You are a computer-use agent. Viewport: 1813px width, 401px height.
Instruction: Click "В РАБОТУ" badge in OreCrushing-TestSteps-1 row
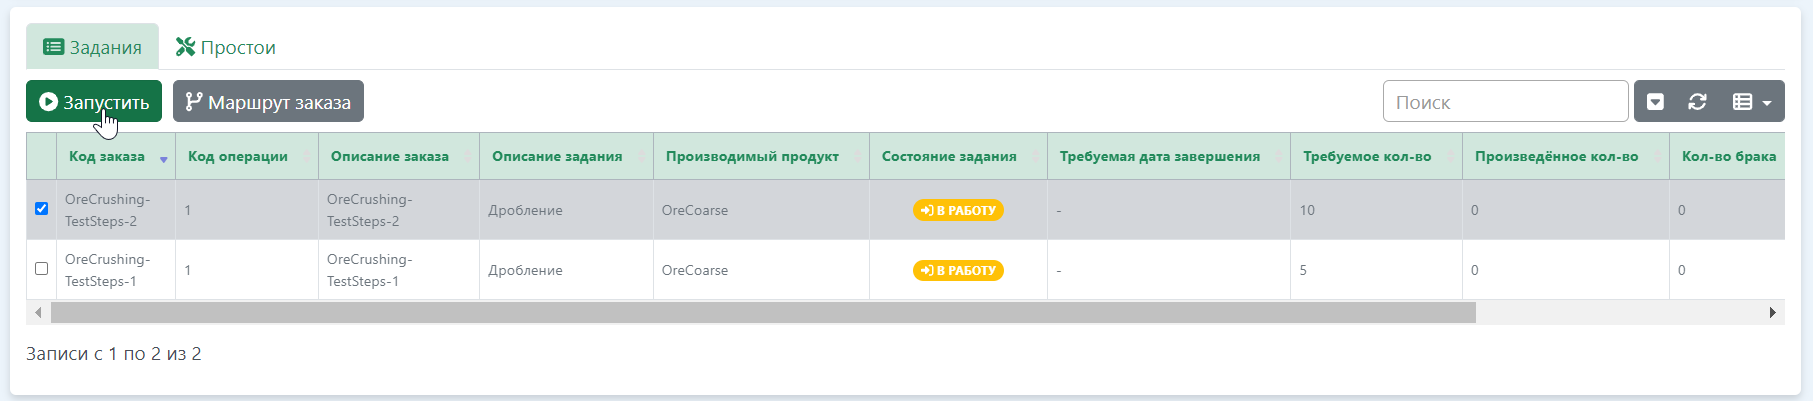pyautogui.click(x=958, y=270)
